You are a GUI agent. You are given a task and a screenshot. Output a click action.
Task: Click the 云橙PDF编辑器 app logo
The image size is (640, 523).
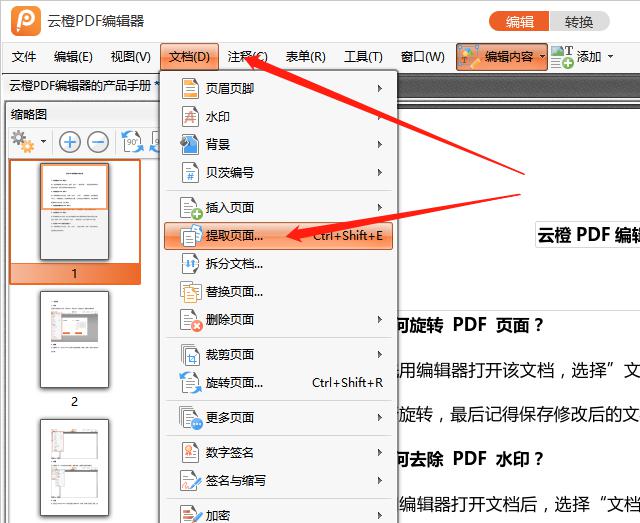click(x=26, y=21)
